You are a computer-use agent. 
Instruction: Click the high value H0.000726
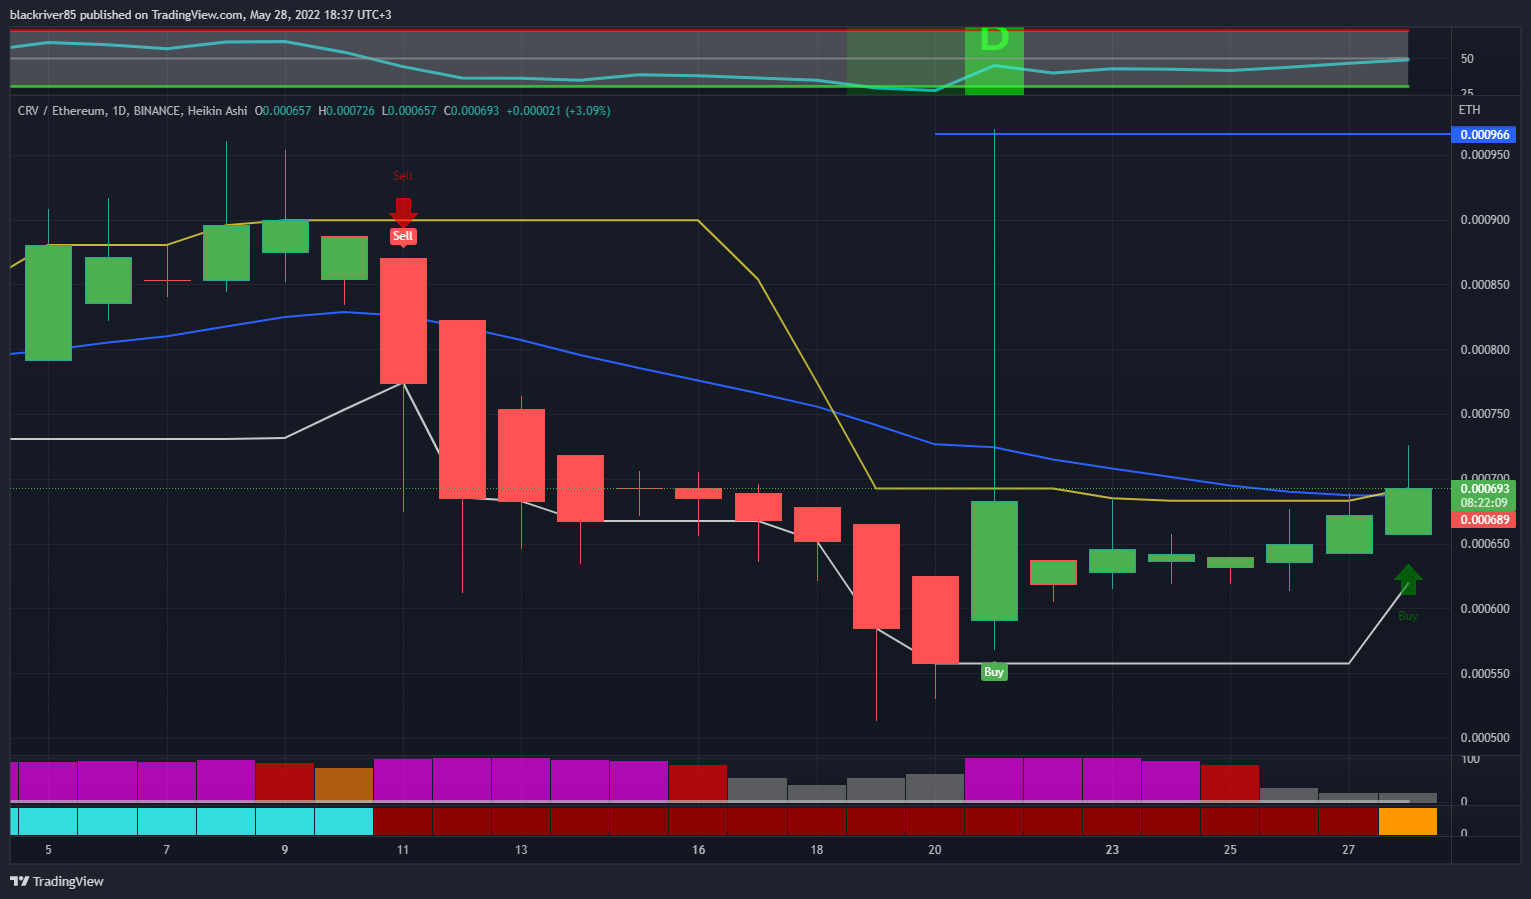pyautogui.click(x=346, y=111)
